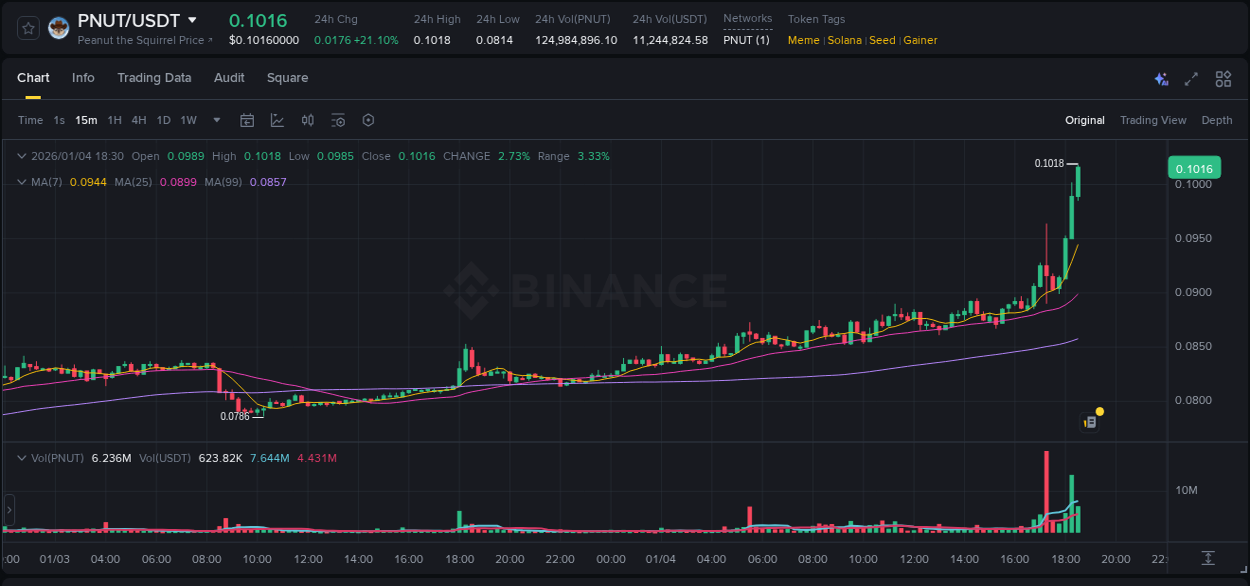Click the order record icon on chart
The width and height of the screenshot is (1250, 586).
tap(1089, 423)
